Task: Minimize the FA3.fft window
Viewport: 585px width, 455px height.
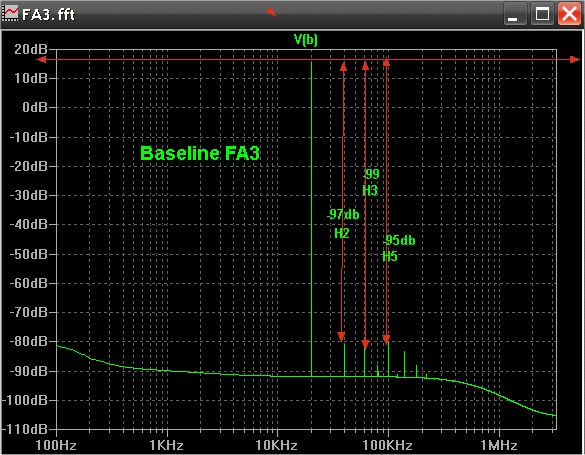Action: [515, 14]
